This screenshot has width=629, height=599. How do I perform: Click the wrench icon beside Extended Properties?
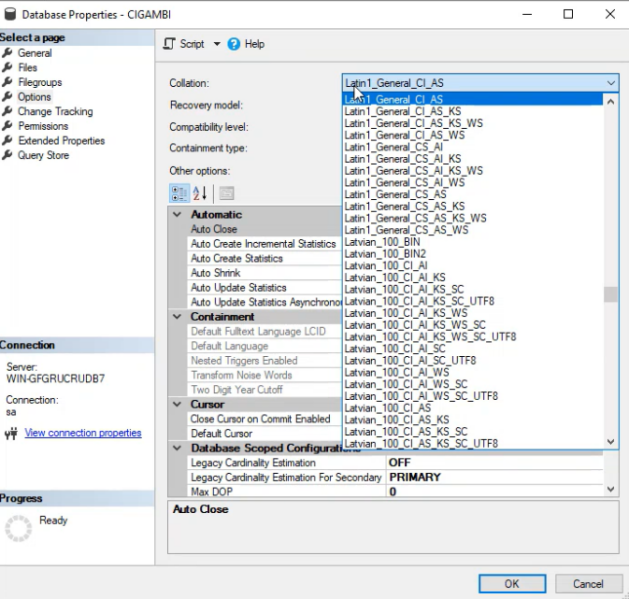pyautogui.click(x=7, y=141)
